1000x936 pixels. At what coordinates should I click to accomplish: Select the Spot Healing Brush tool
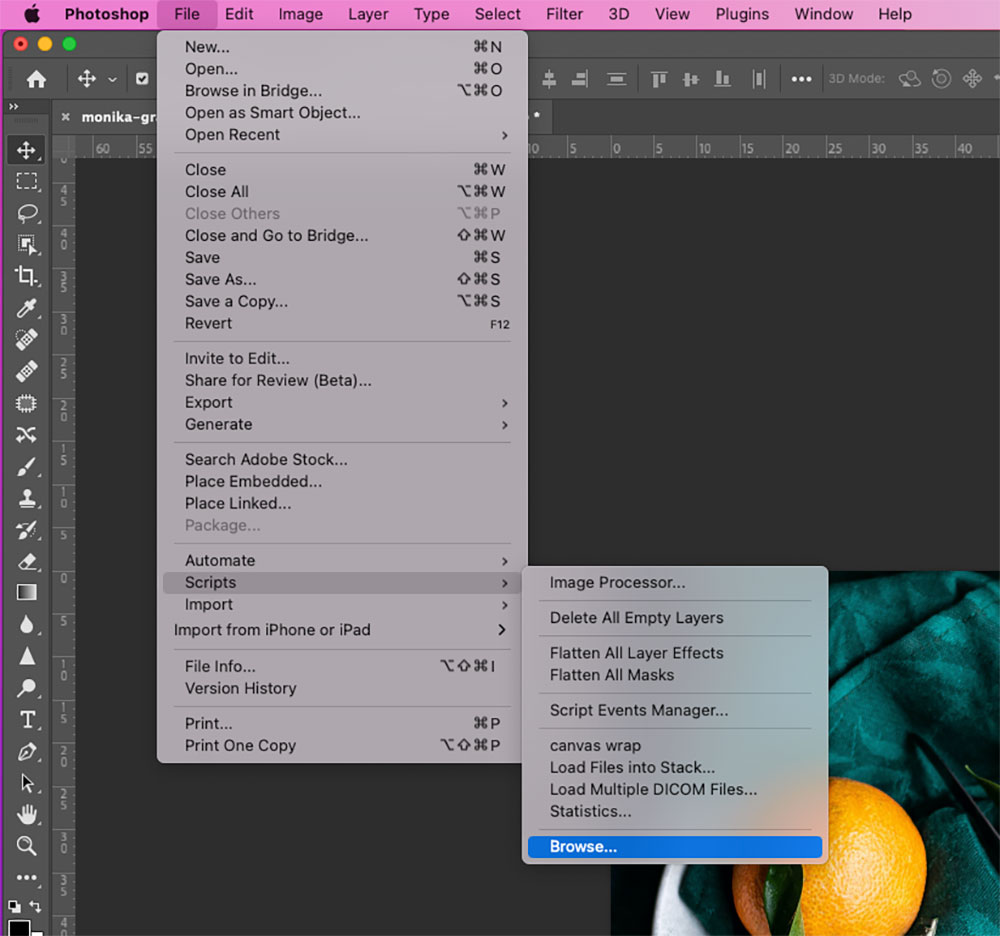click(x=26, y=339)
